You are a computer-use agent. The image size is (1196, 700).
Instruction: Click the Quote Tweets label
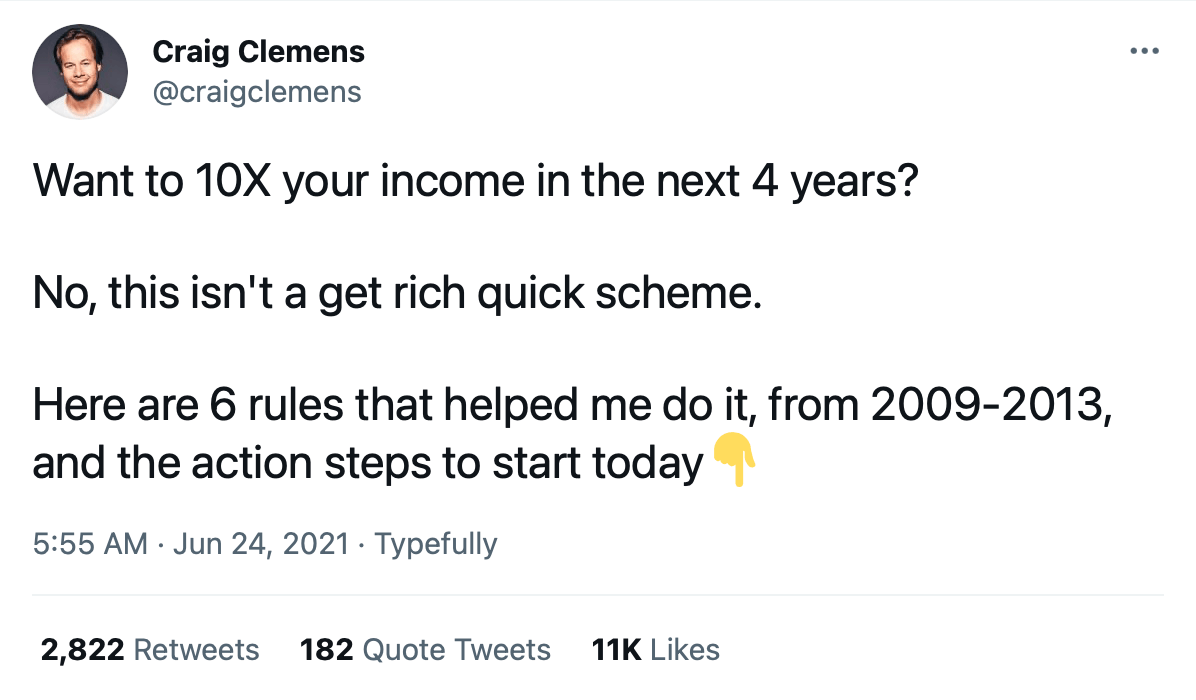coord(456,650)
